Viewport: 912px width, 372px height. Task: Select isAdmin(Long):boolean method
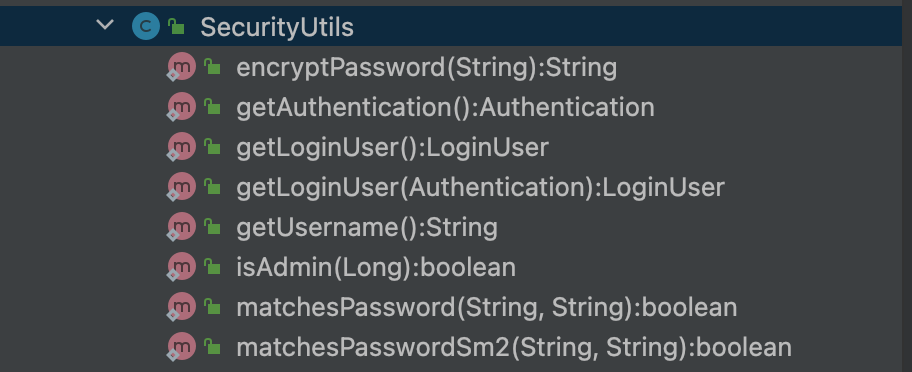coord(376,268)
